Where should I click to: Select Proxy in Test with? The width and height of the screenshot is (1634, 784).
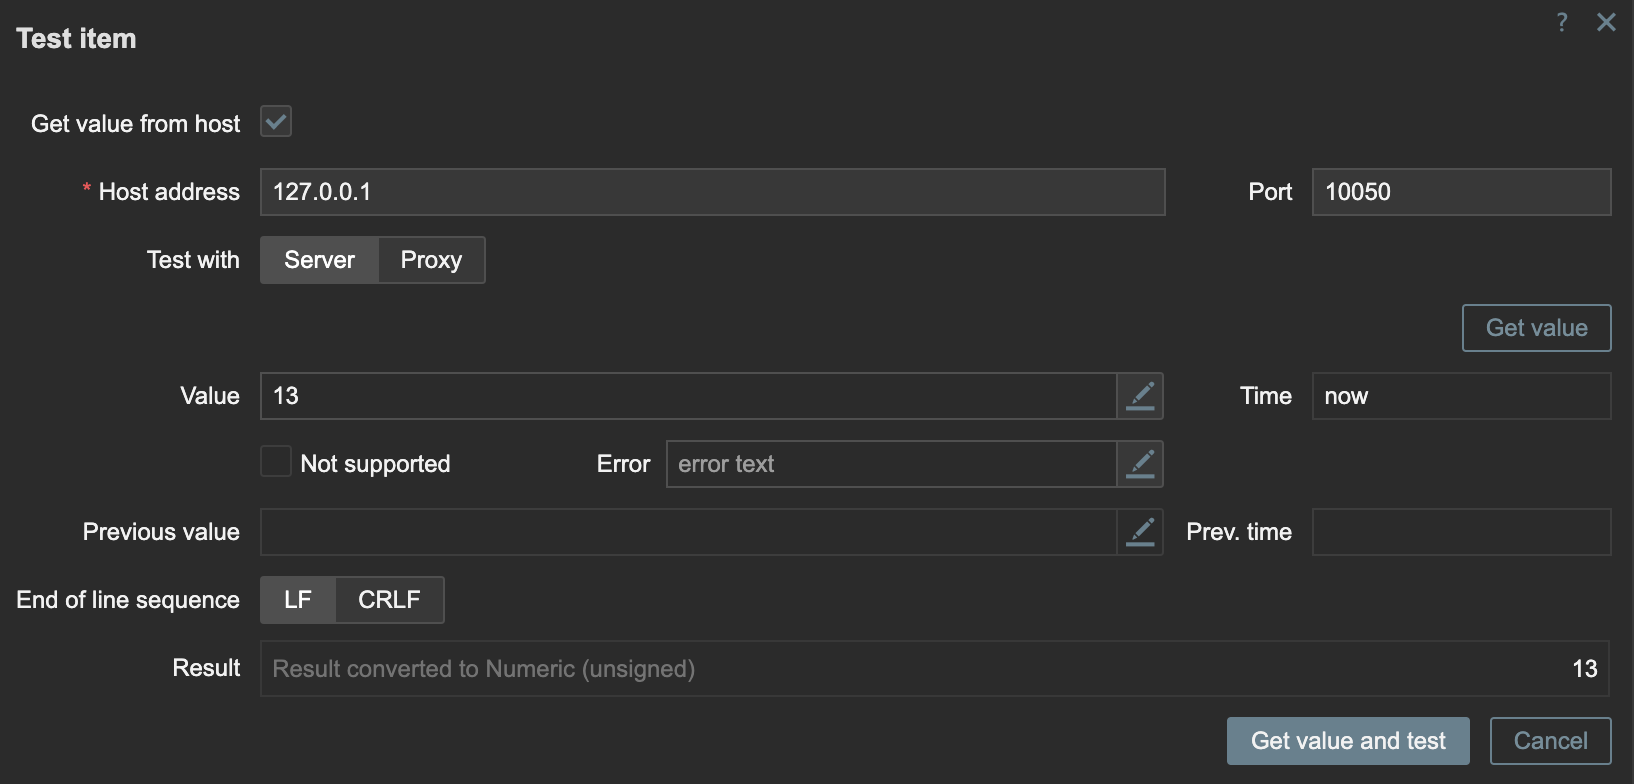coord(432,260)
